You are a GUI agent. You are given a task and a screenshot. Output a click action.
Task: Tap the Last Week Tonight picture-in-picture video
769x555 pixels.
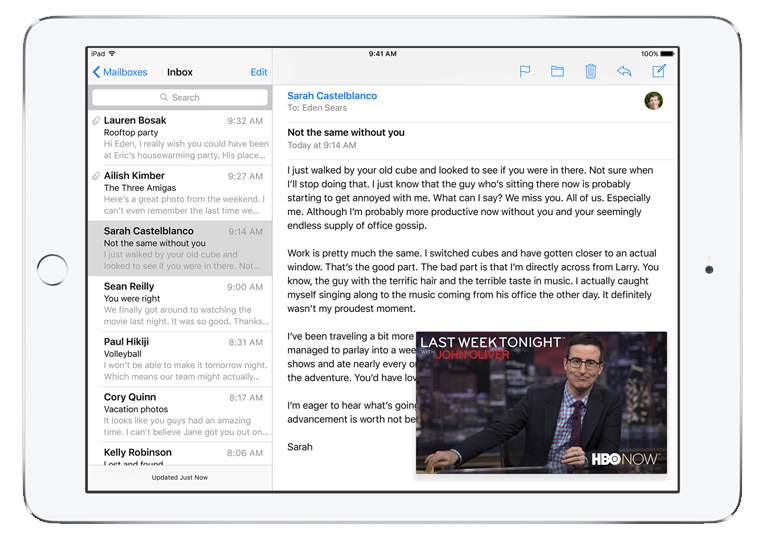[541, 402]
